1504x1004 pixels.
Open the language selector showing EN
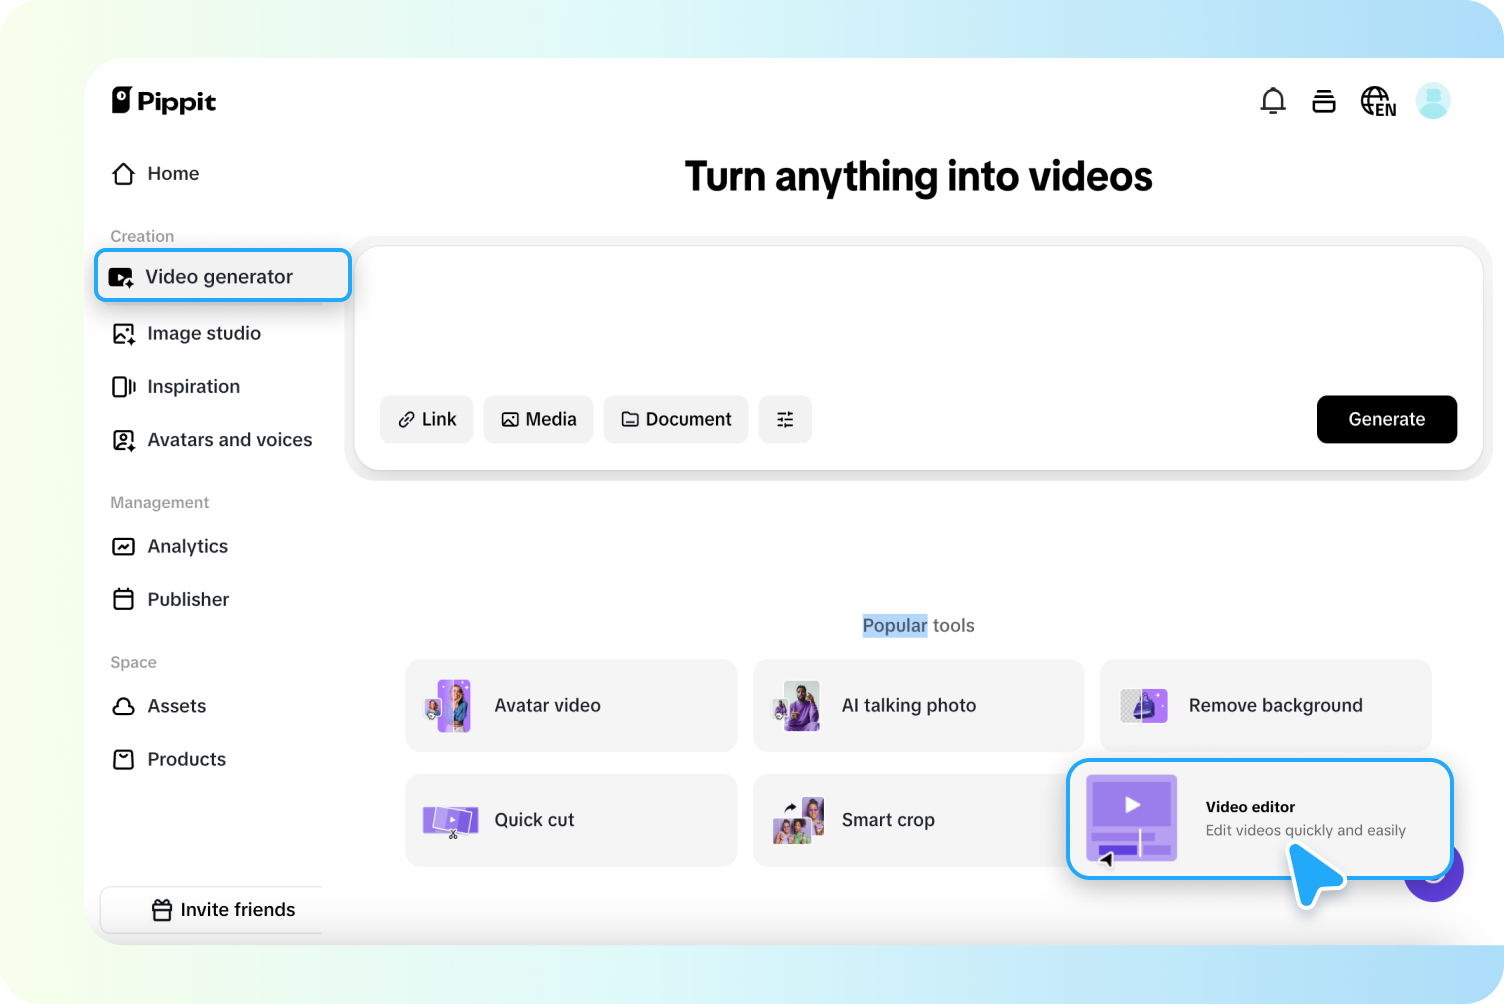[1377, 100]
